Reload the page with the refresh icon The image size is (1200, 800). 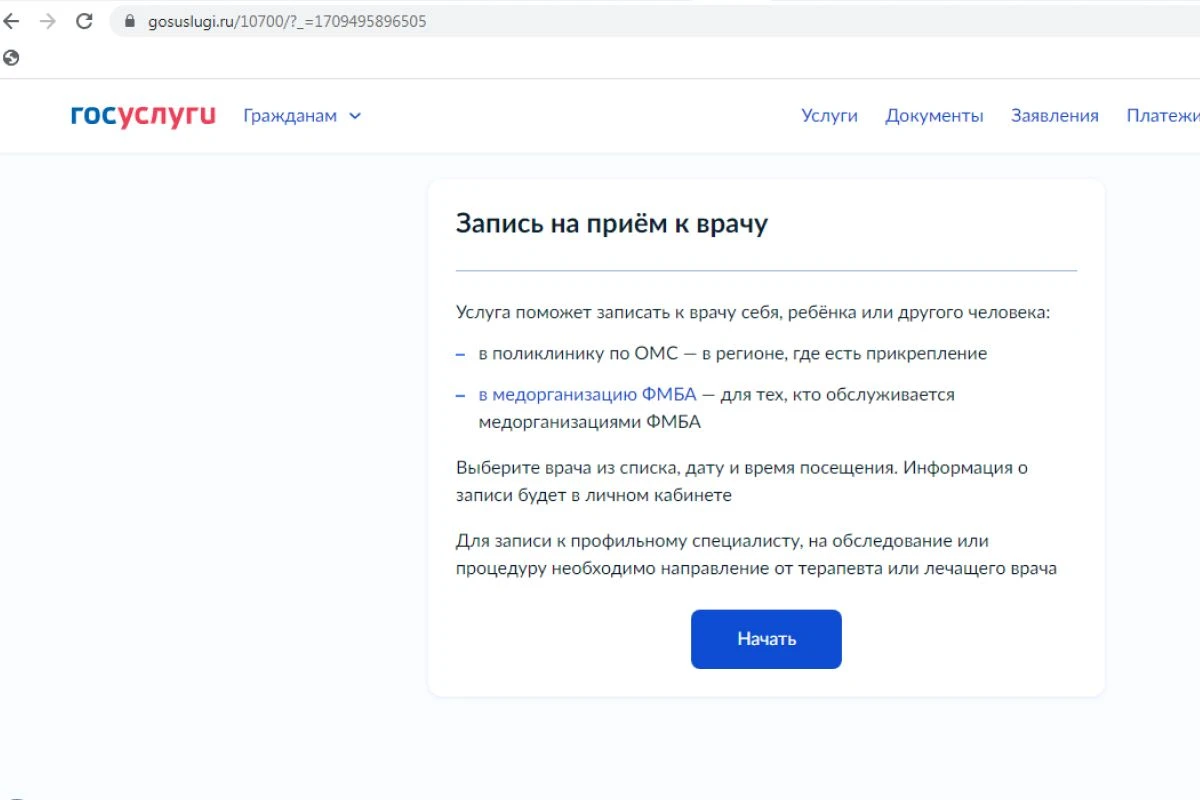[x=84, y=21]
